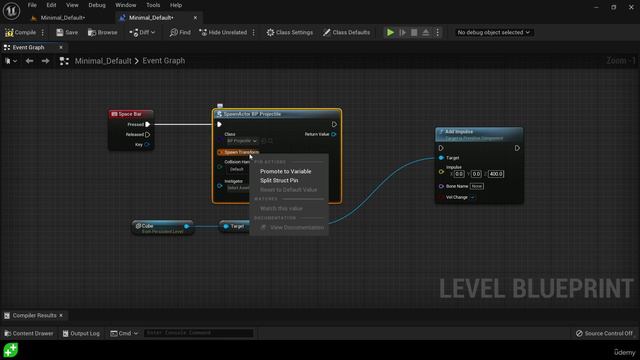This screenshot has height=360, width=640.
Task: Click the eject button in play controls
Action: coord(426,32)
